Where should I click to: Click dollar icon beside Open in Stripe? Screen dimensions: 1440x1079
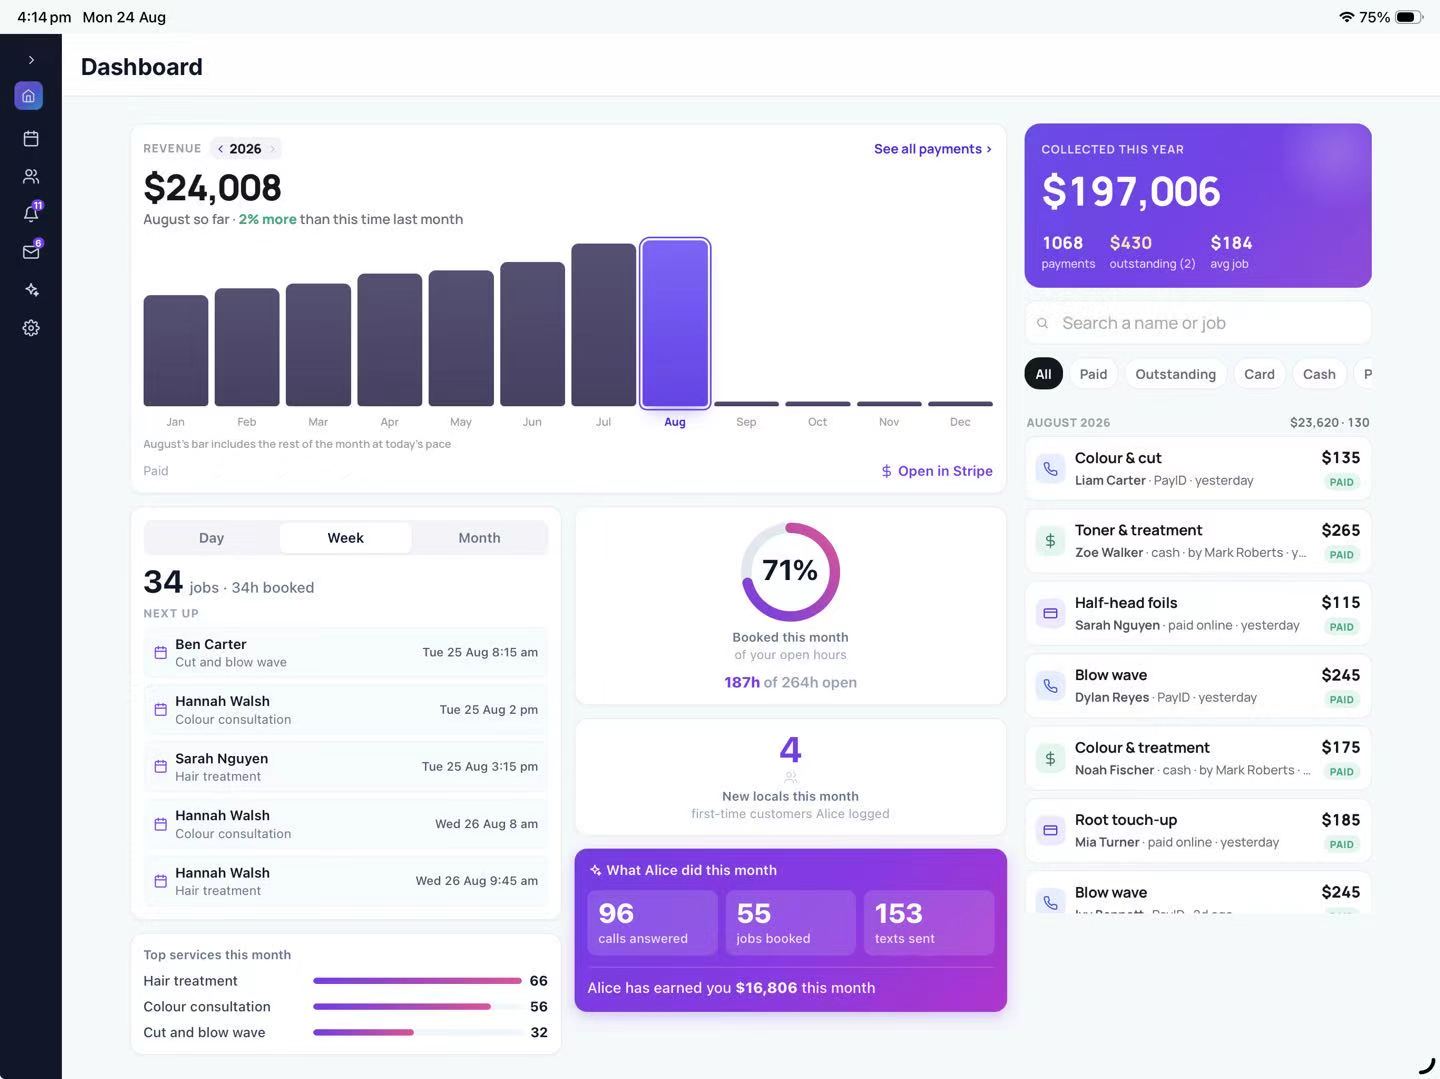[x=886, y=471]
